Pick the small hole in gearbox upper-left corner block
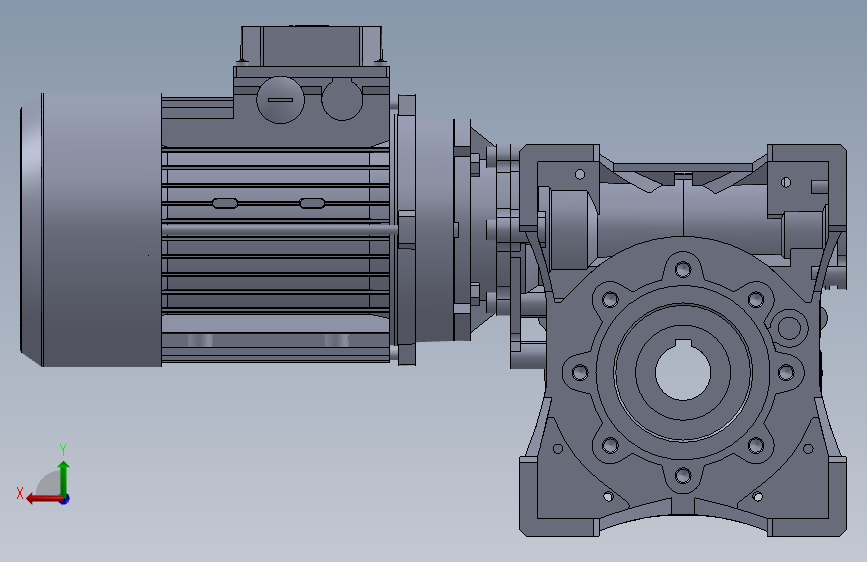 [579, 175]
